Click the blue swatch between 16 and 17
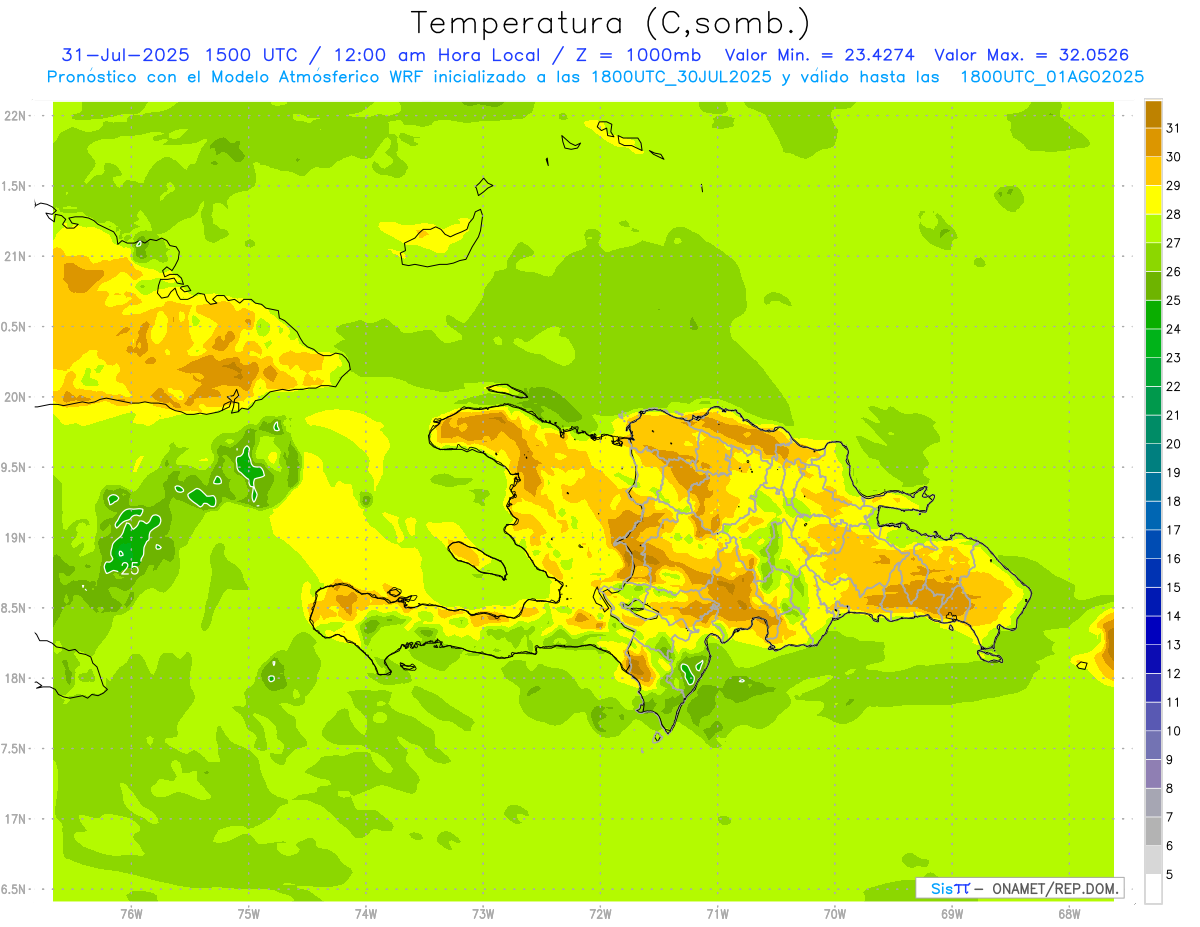Viewport: 1200px width, 927px height. click(x=1154, y=544)
